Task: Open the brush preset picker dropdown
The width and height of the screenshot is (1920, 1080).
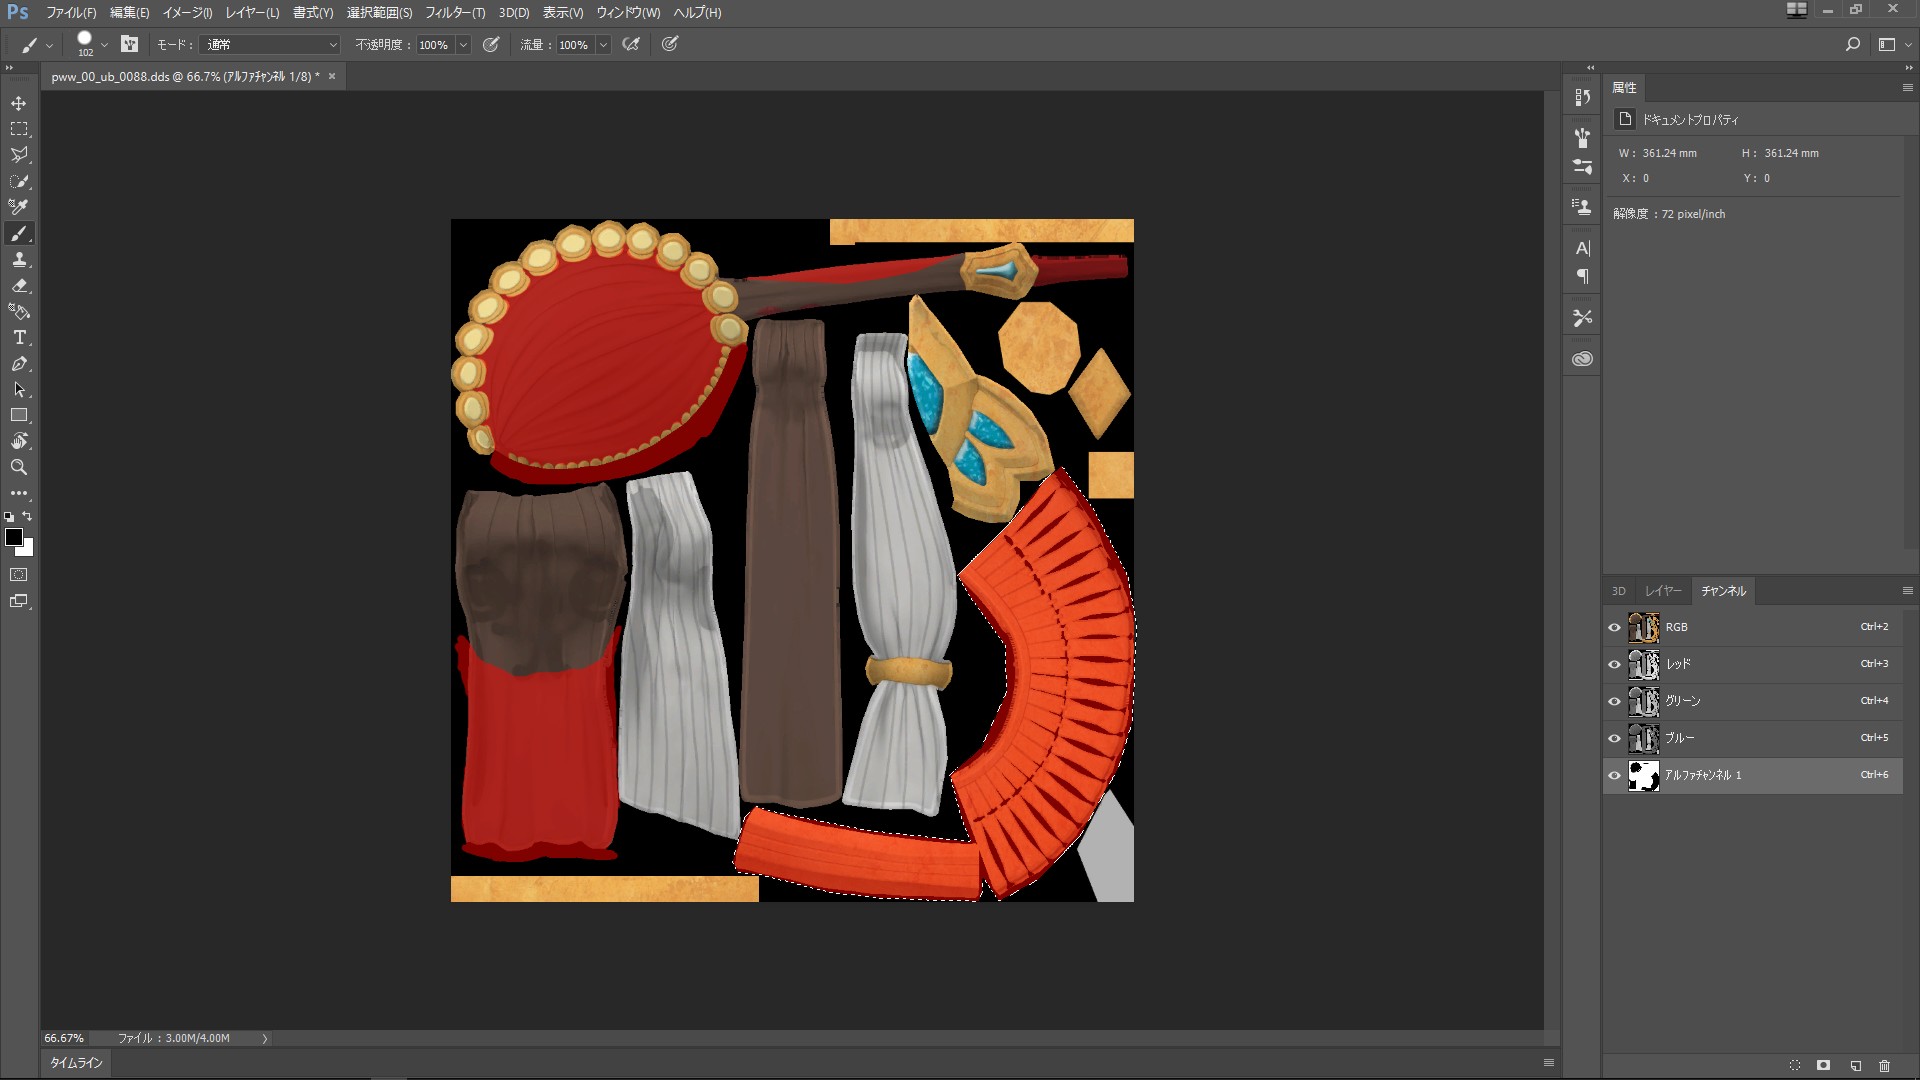Action: point(104,45)
